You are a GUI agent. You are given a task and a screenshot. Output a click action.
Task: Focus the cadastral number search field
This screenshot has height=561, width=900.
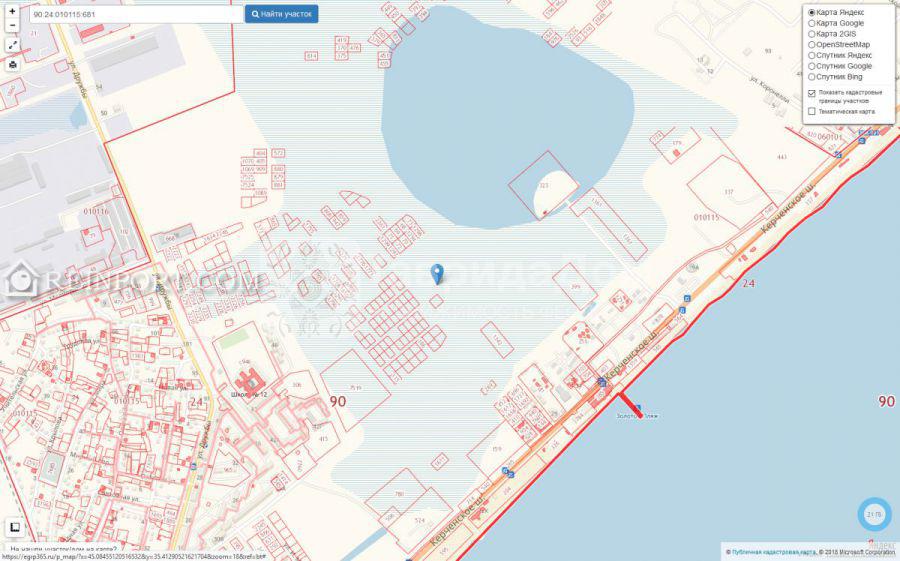tap(137, 14)
